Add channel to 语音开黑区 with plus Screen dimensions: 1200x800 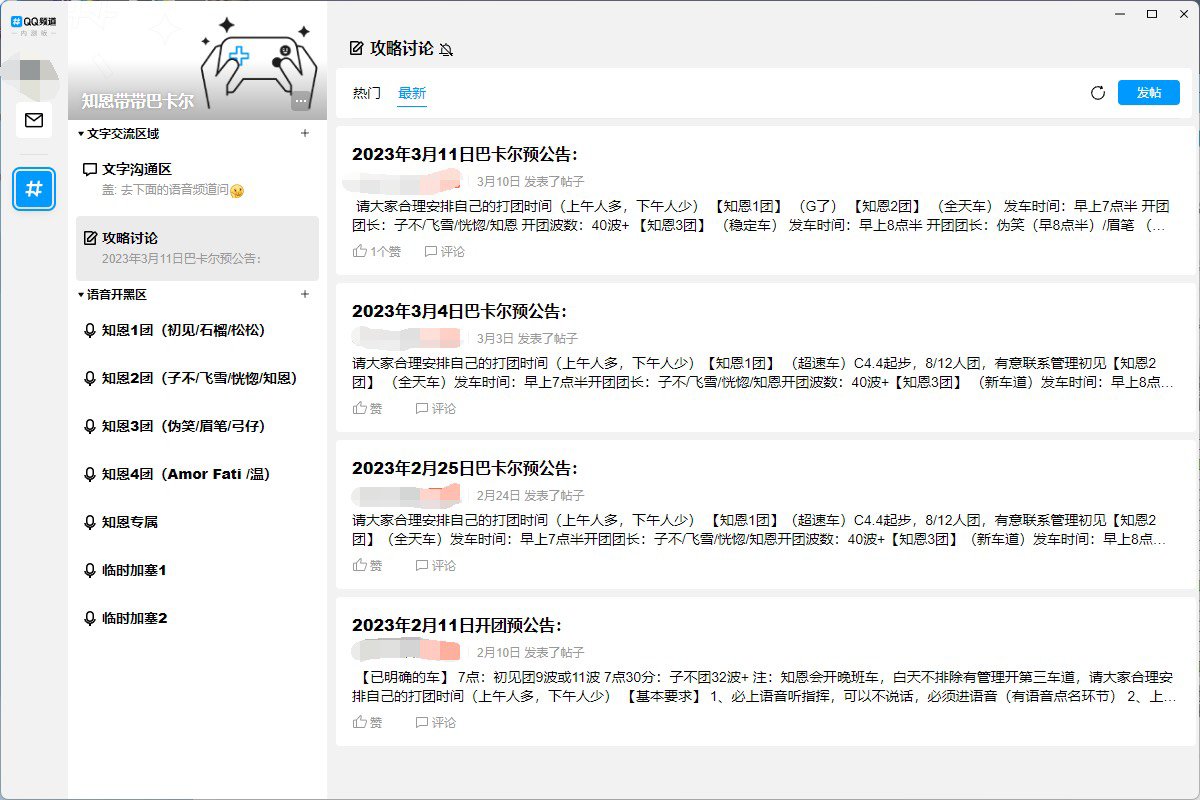click(305, 294)
